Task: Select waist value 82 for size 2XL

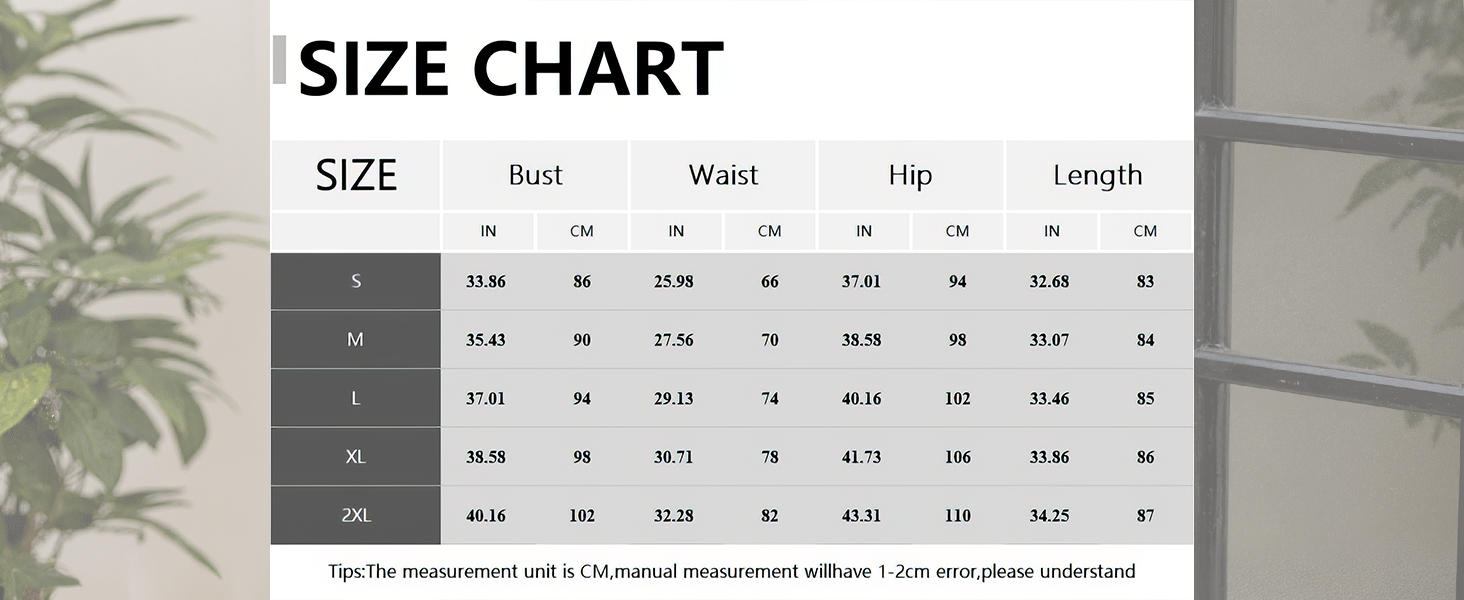Action: [x=769, y=516]
